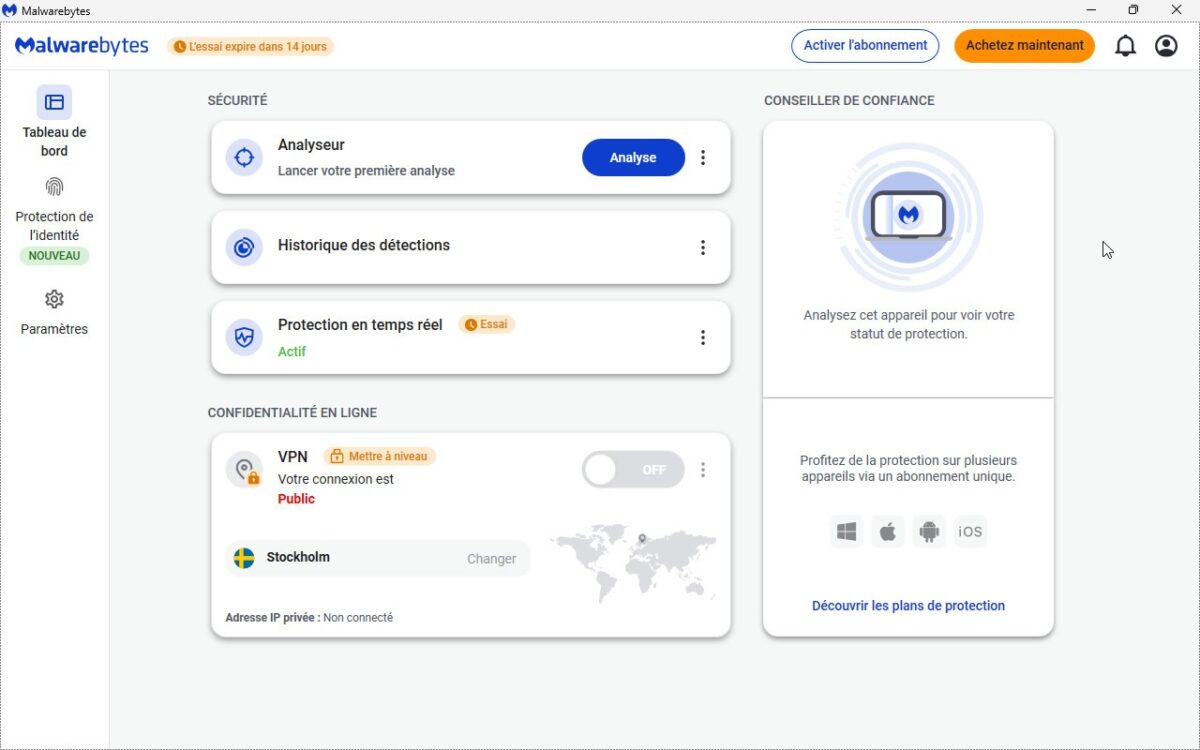Open the Historique des détections three-dot menu
The image size is (1200, 750).
click(703, 247)
